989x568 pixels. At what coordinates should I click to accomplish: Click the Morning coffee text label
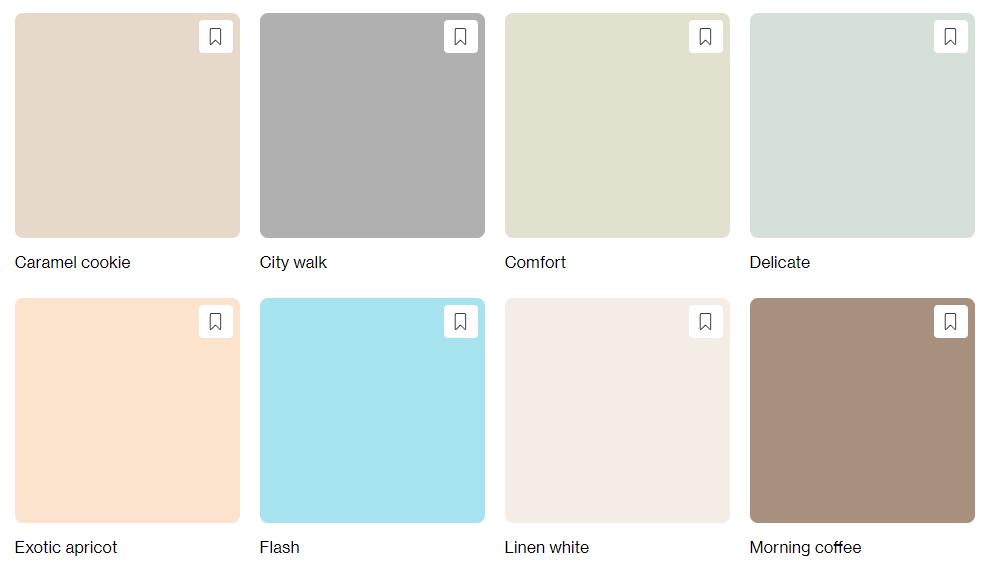(x=805, y=547)
